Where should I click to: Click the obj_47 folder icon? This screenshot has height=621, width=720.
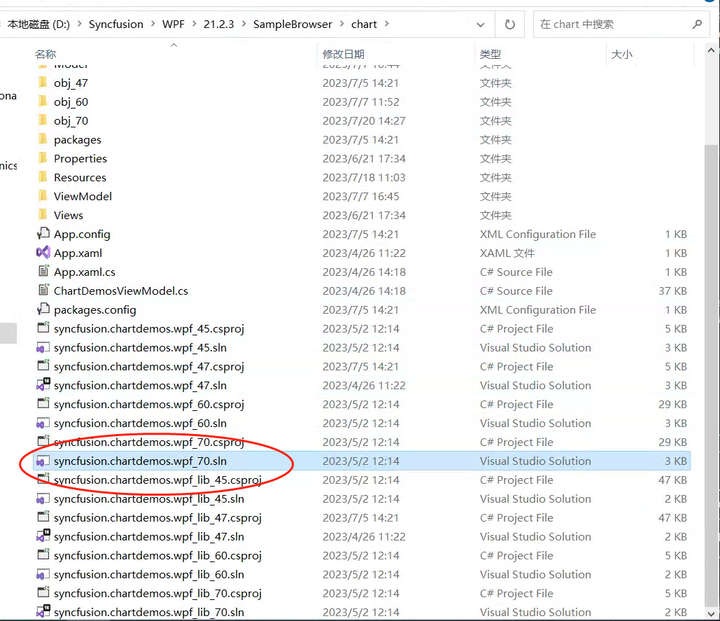click(43, 82)
